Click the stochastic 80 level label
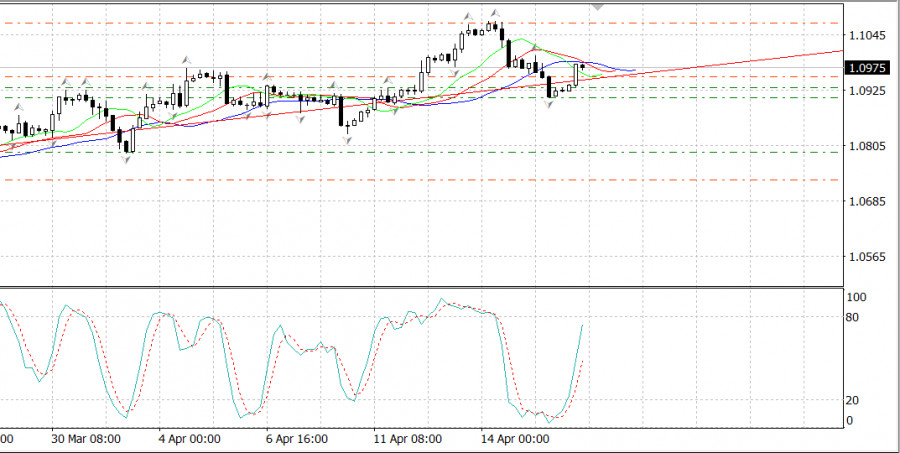This screenshot has height=453, width=900. [x=854, y=318]
